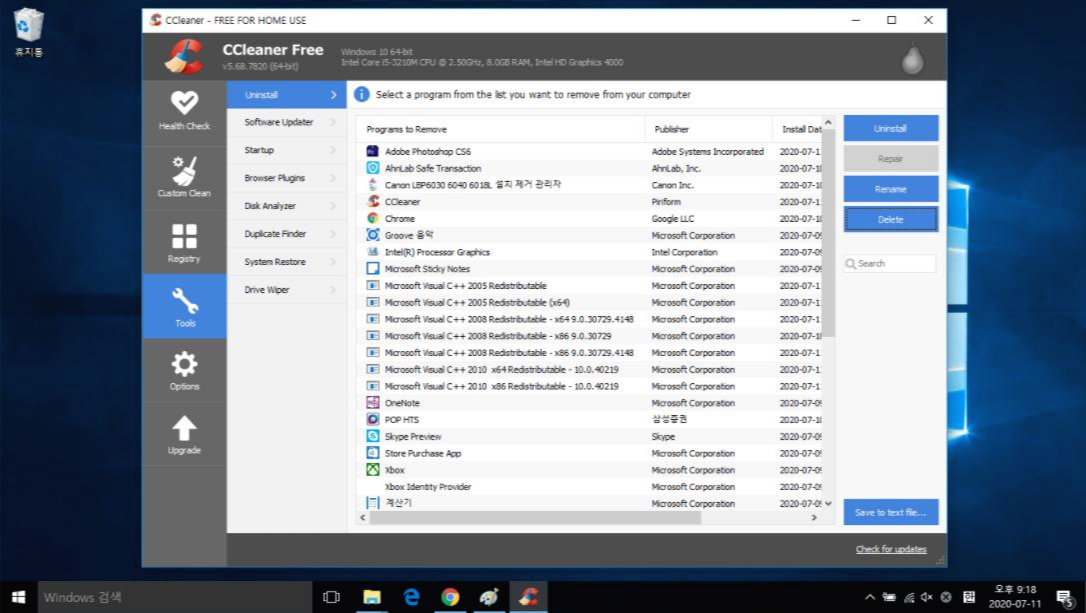Open the Browser Plugins tool
This screenshot has width=1086, height=613.
pos(287,178)
